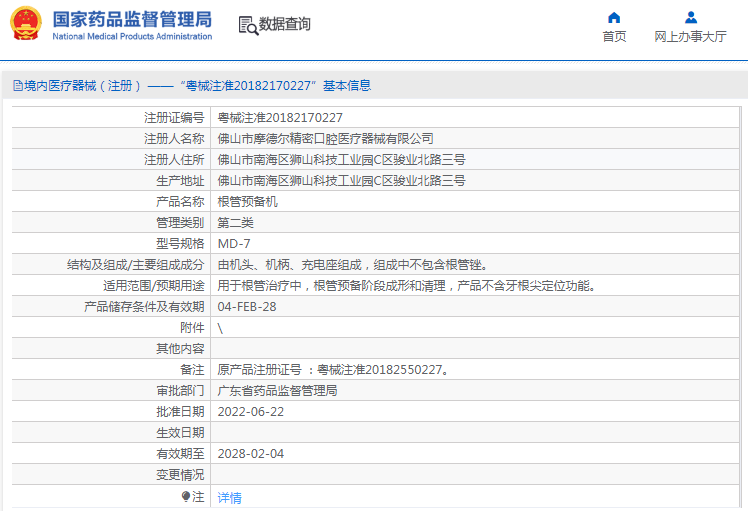
Task: Click registrant name 佛山市摩德尔精密口腔医疗器械有限公司
Action: (325, 138)
